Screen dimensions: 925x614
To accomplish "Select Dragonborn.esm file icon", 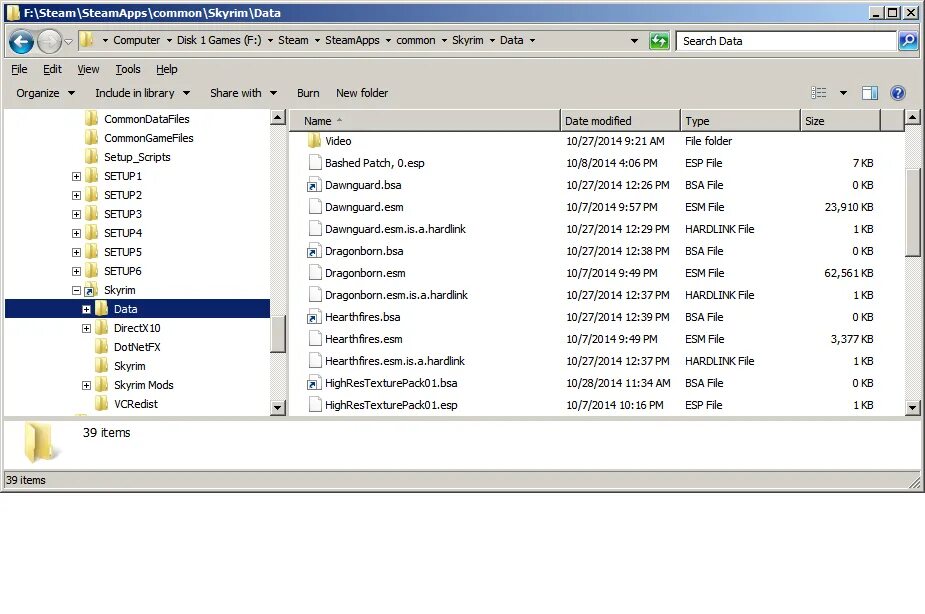I will [x=315, y=272].
